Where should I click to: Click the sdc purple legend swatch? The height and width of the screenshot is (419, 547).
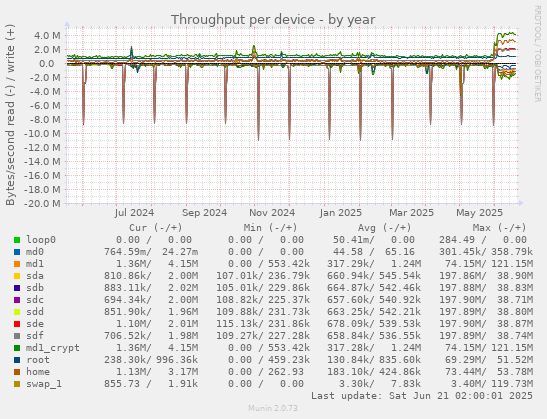(17, 300)
